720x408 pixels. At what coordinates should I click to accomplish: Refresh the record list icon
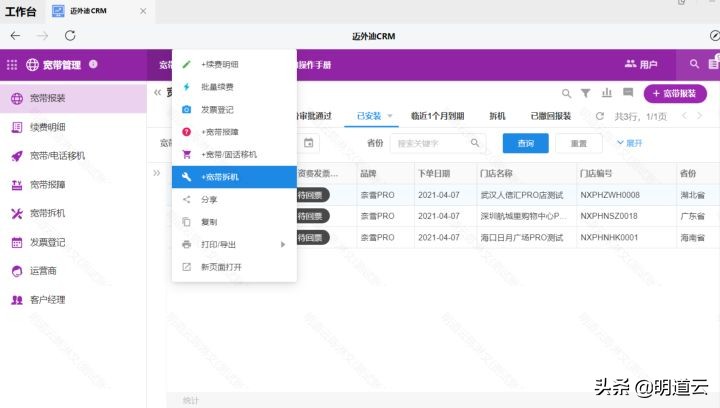pos(600,116)
